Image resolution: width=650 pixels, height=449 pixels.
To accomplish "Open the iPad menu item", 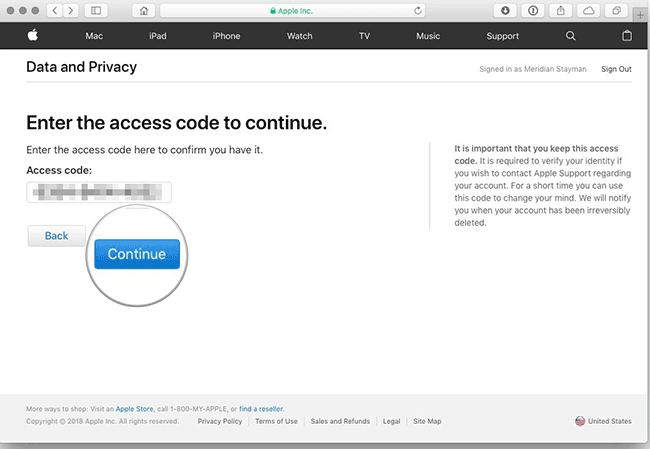I will click(158, 36).
